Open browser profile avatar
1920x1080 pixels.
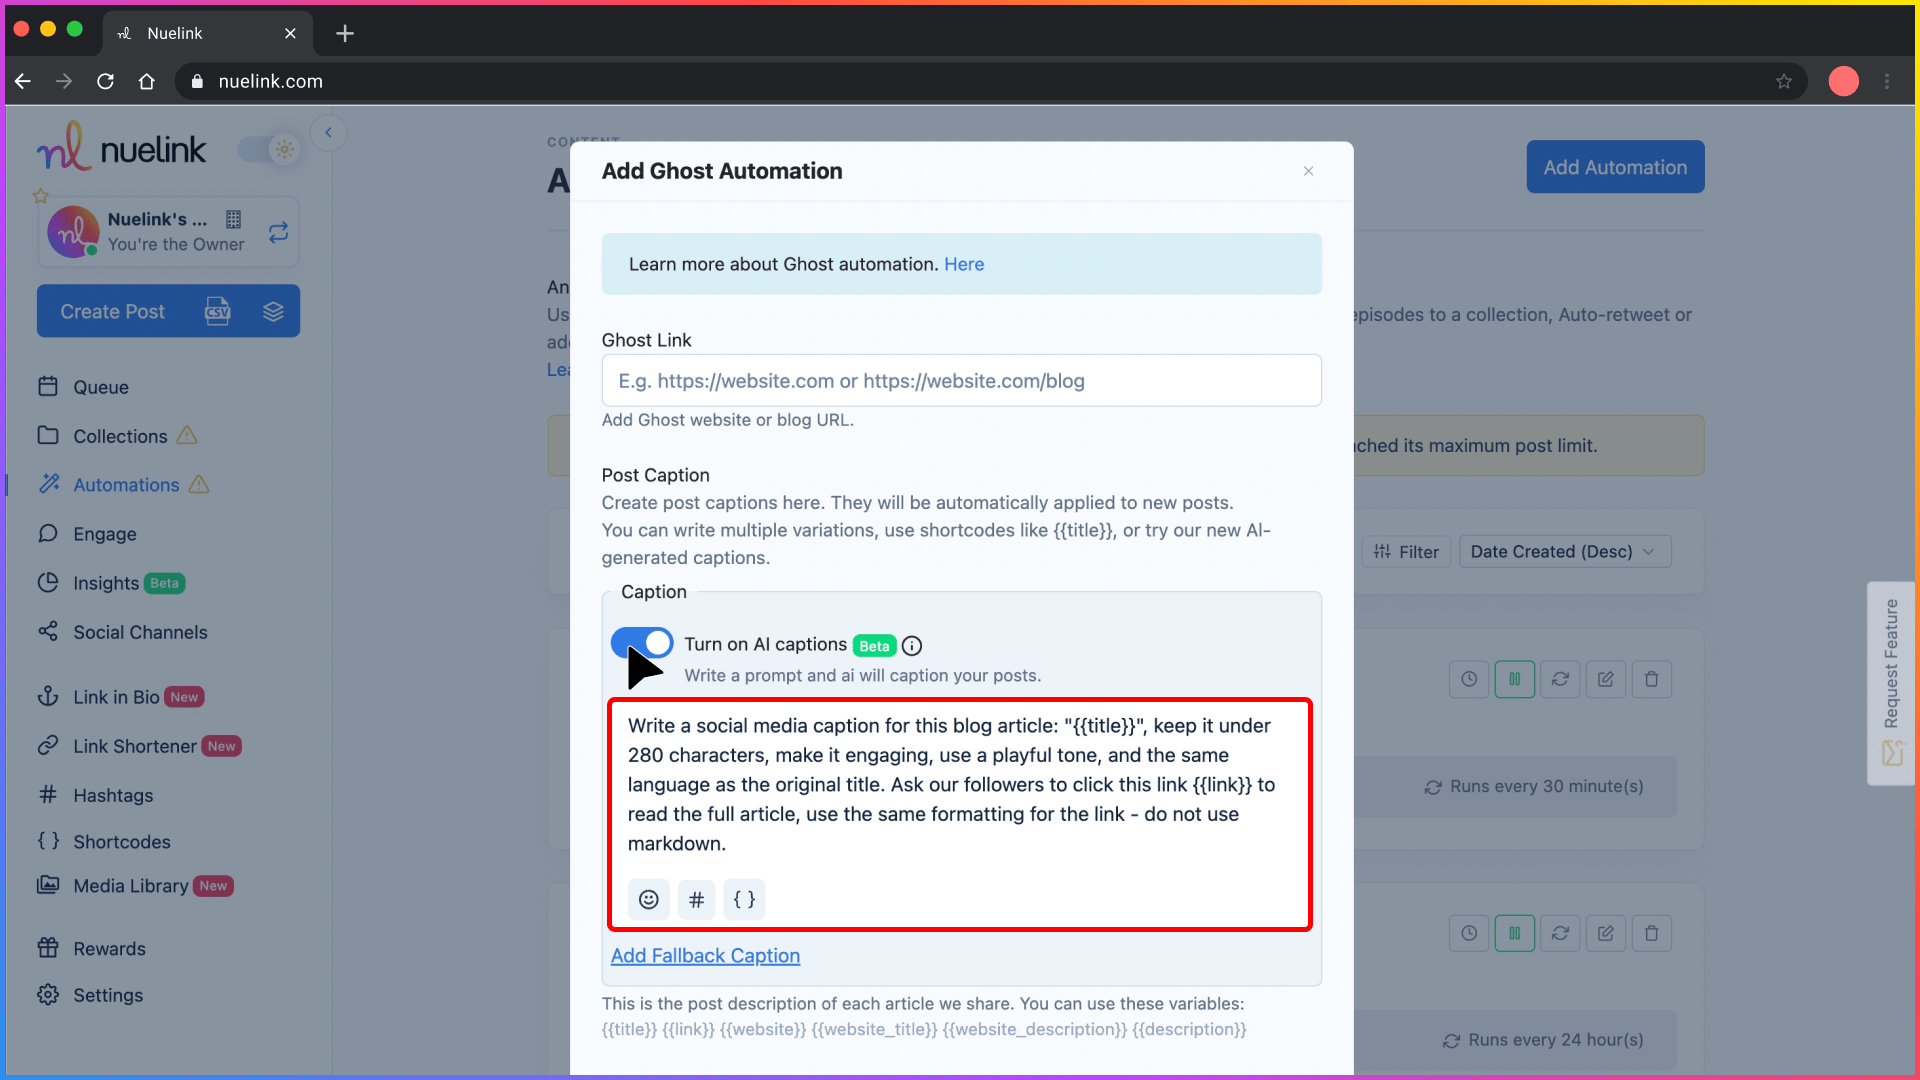click(x=1843, y=81)
